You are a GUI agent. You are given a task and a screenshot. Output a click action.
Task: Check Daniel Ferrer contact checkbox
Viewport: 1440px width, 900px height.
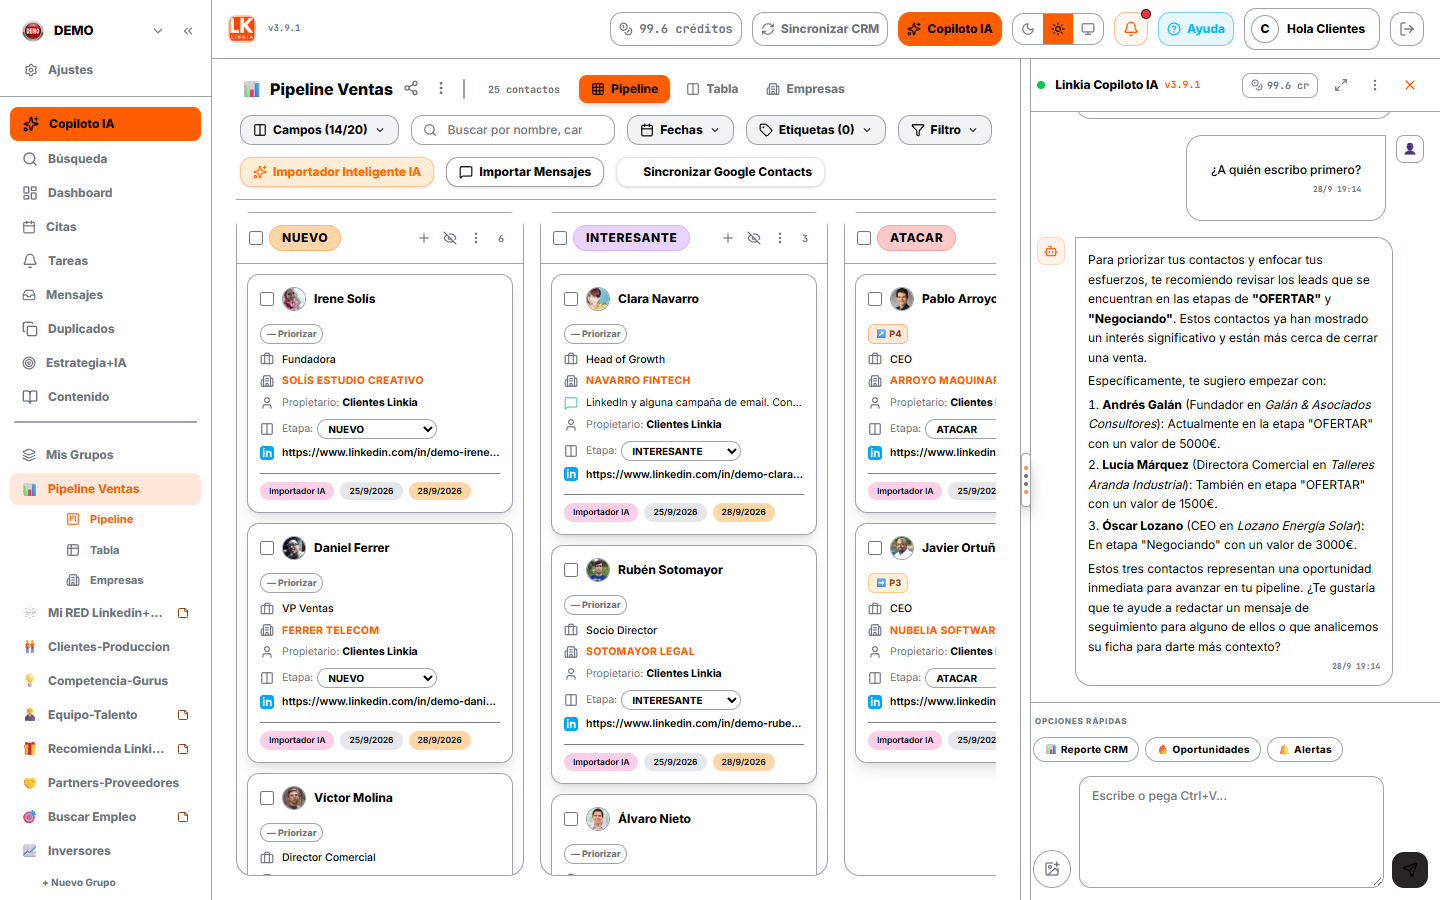click(x=267, y=548)
